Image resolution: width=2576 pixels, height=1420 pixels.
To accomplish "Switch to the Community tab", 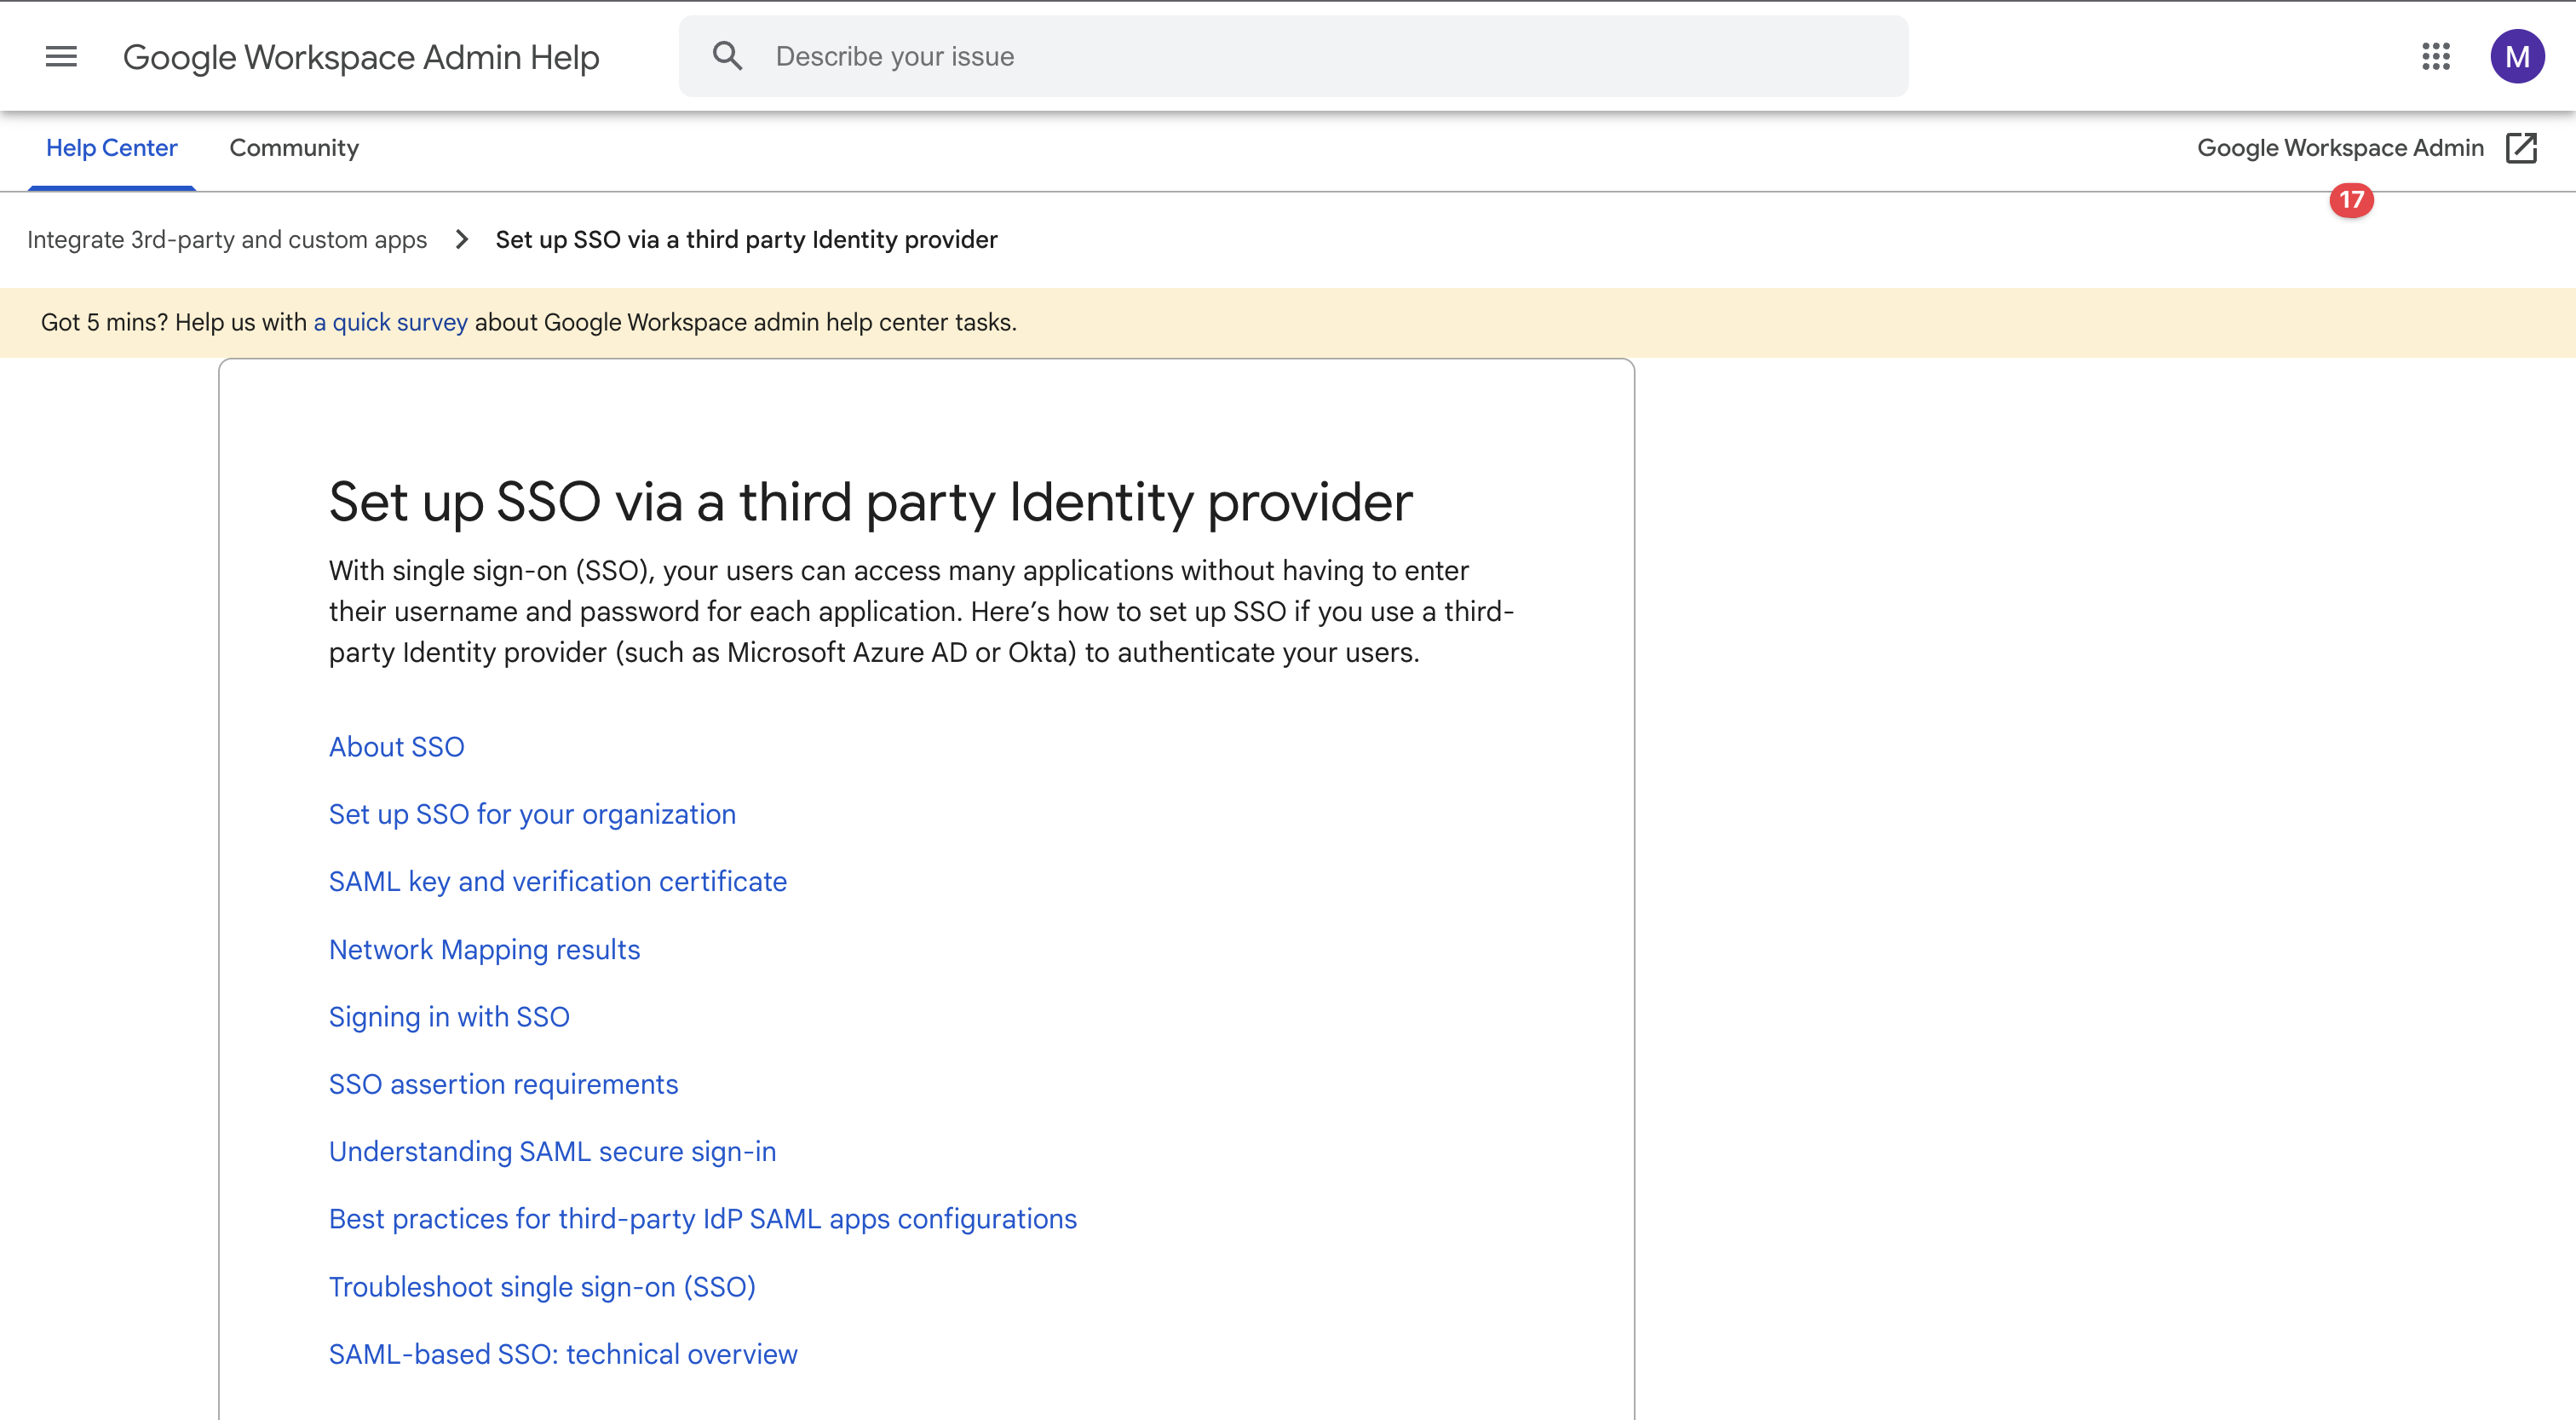I will (294, 148).
